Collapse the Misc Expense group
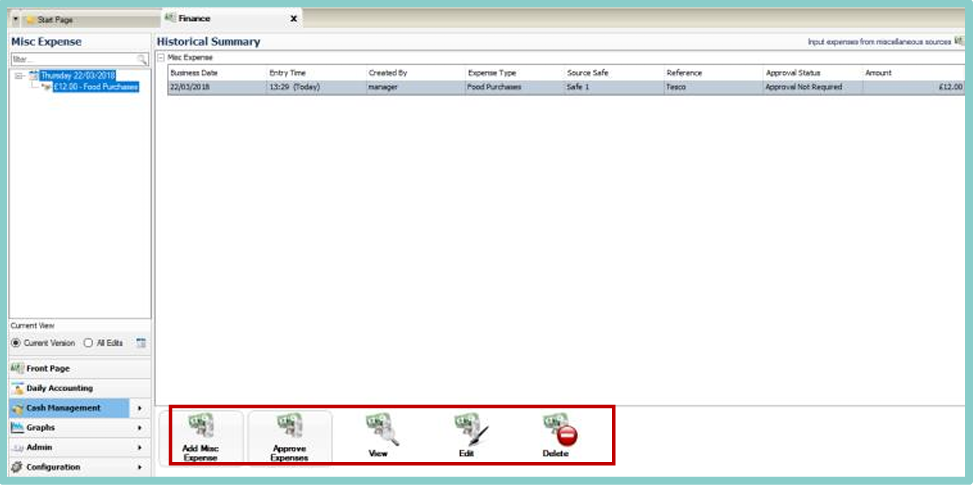The height and width of the screenshot is (486, 973). (x=162, y=58)
